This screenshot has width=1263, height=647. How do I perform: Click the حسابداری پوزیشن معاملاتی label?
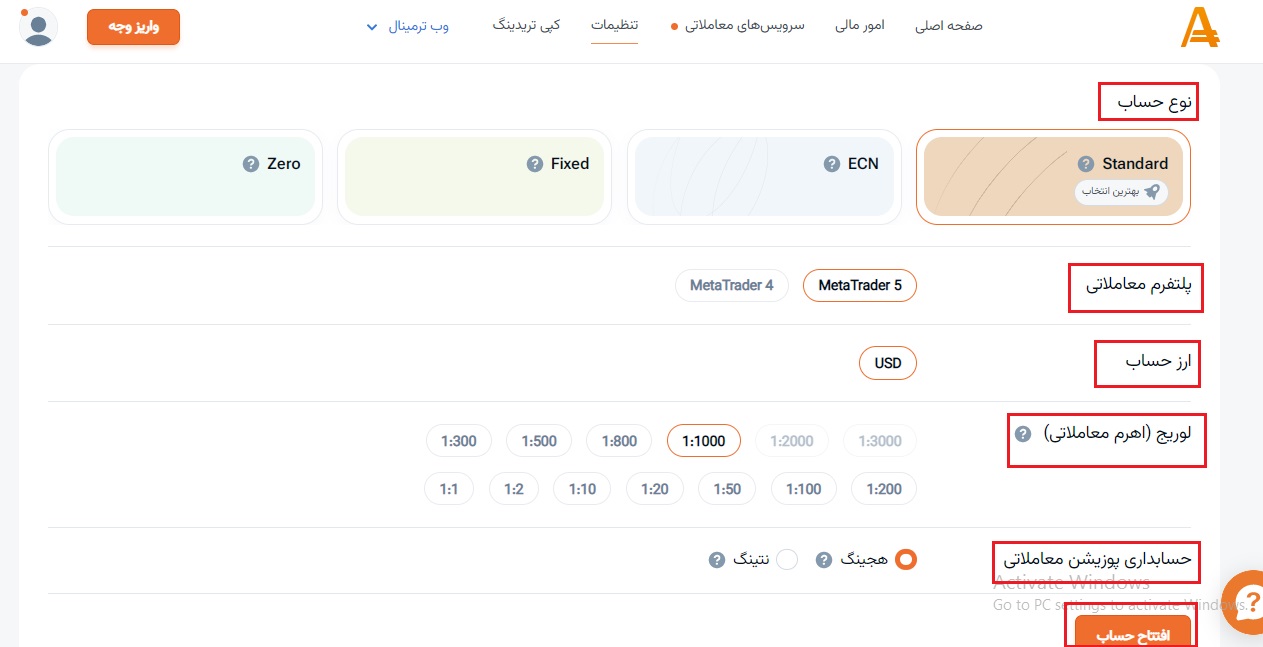[1097, 559]
